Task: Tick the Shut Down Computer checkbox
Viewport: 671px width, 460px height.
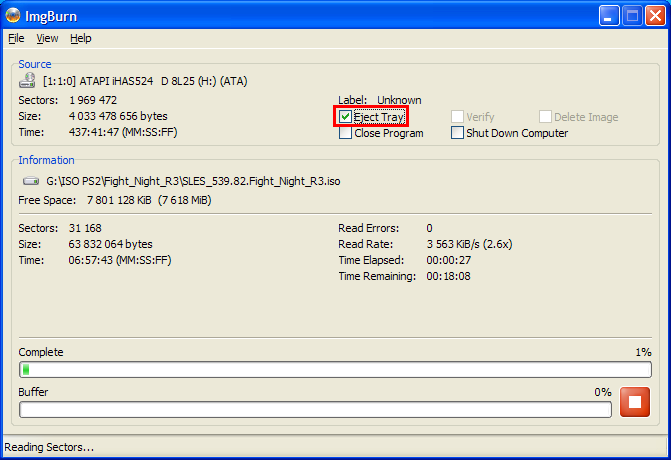Action: pos(457,133)
